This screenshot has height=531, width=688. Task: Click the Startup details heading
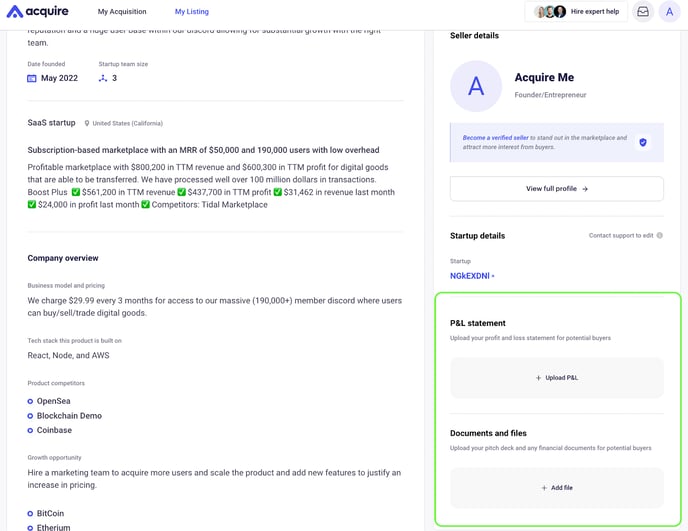477,236
